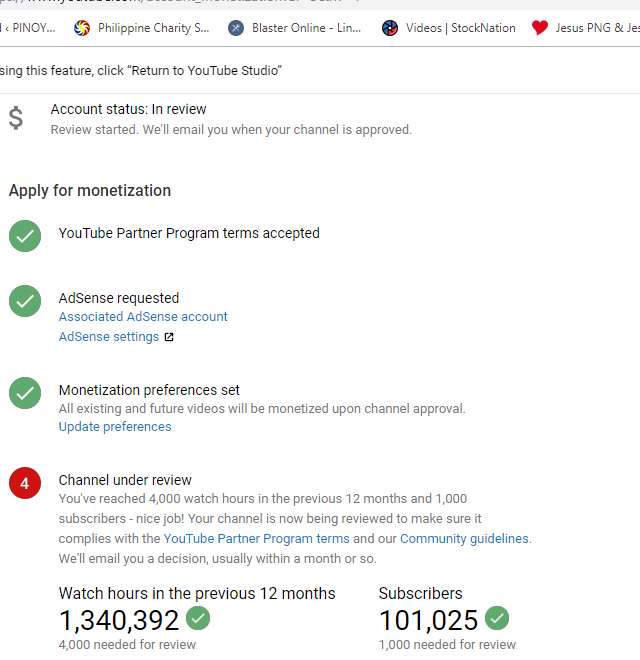Click the 'Apply for monetization' heading
Image resolution: width=640 pixels, height=660 pixels.
click(90, 191)
